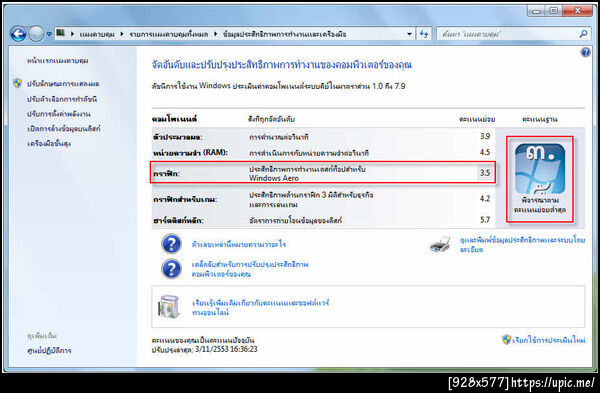Click the help icon beside what numbers mean
Viewport: 600px width, 393px height.
click(171, 244)
